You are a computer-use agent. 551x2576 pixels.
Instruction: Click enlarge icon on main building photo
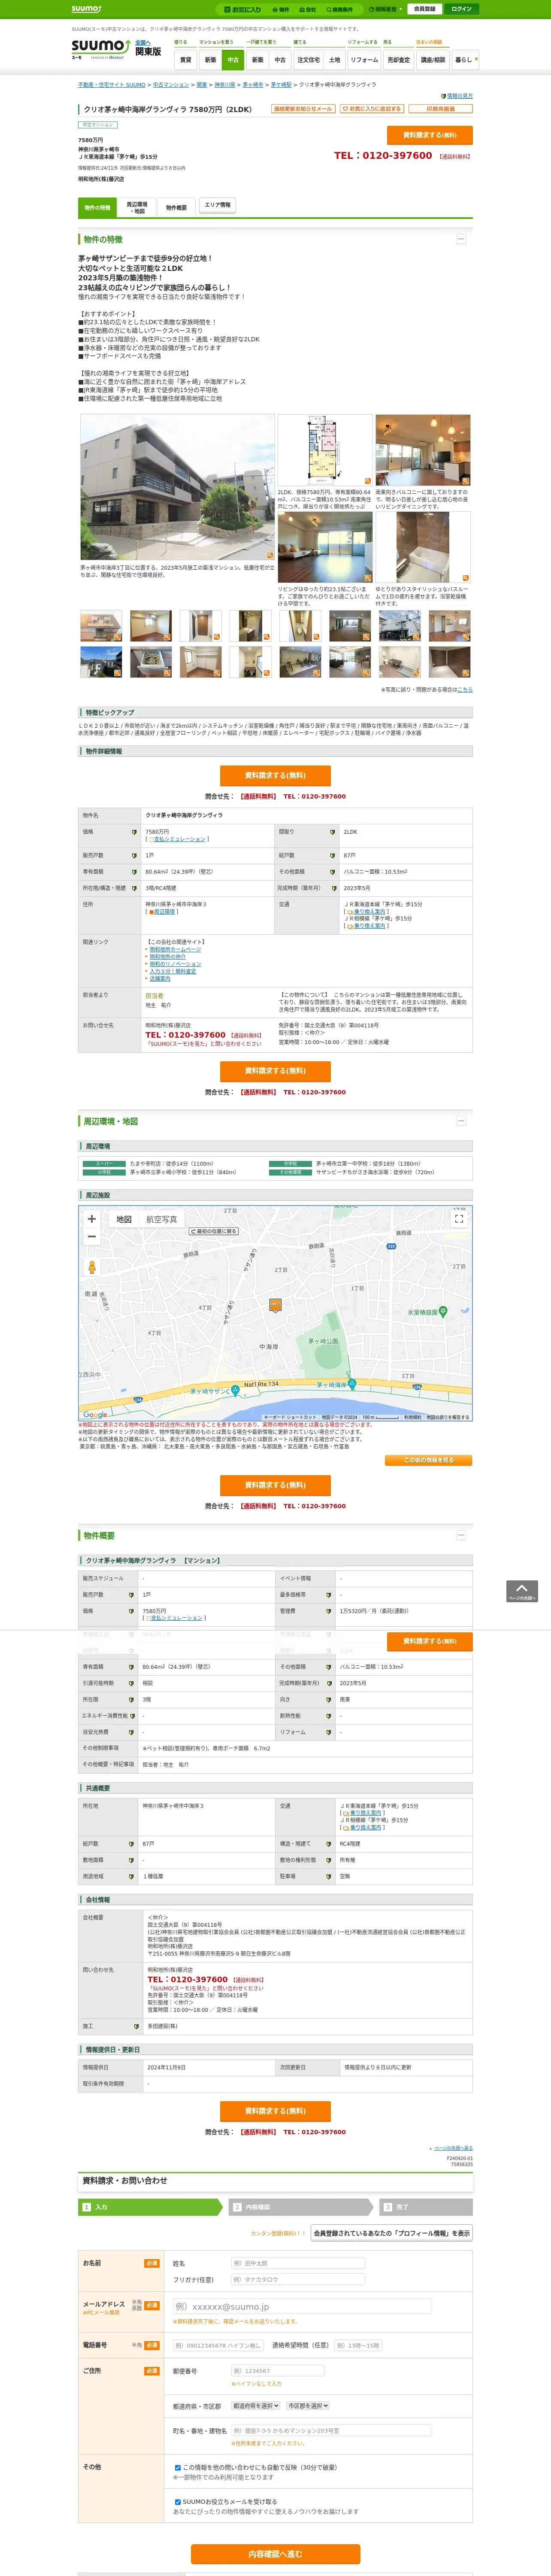[269, 555]
